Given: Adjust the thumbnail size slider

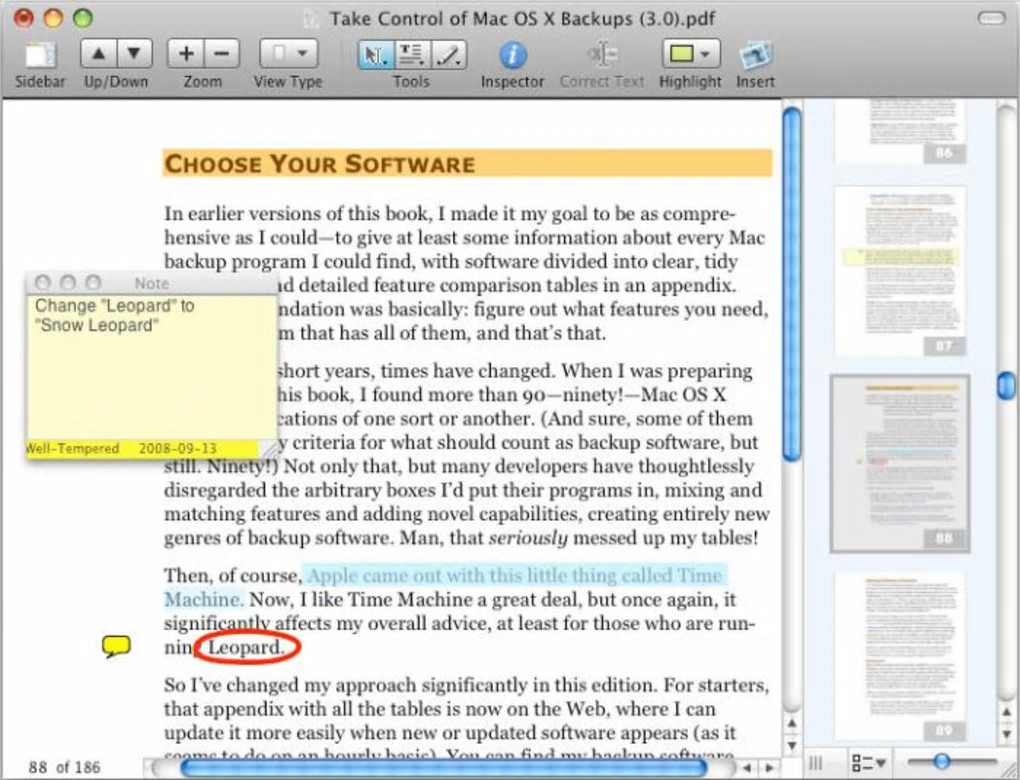Looking at the screenshot, I should [x=941, y=761].
